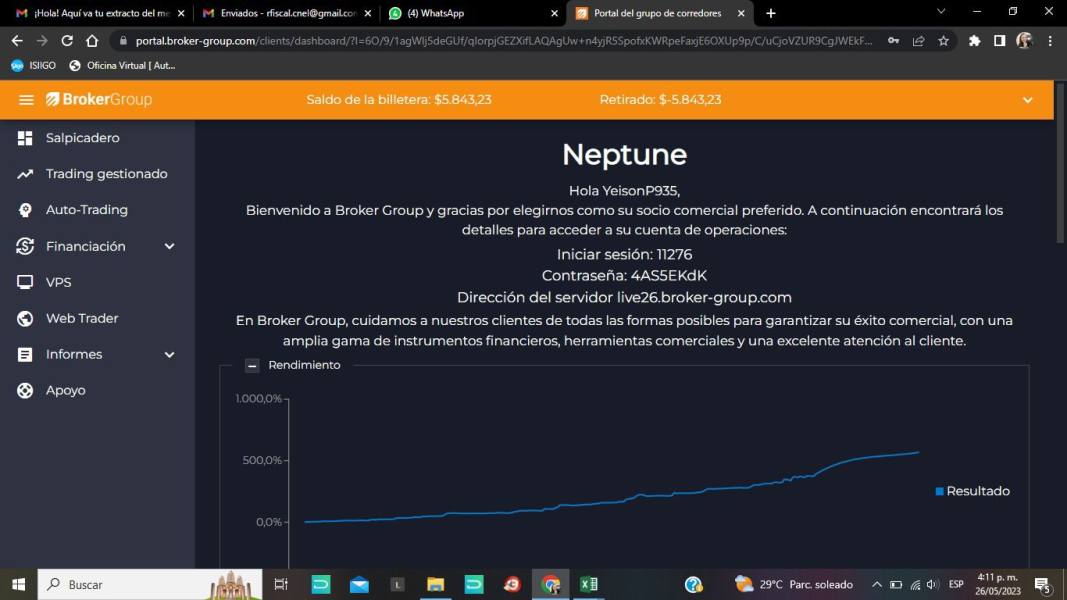Show hidden system tray icons
1067x600 pixels.
(x=877, y=584)
